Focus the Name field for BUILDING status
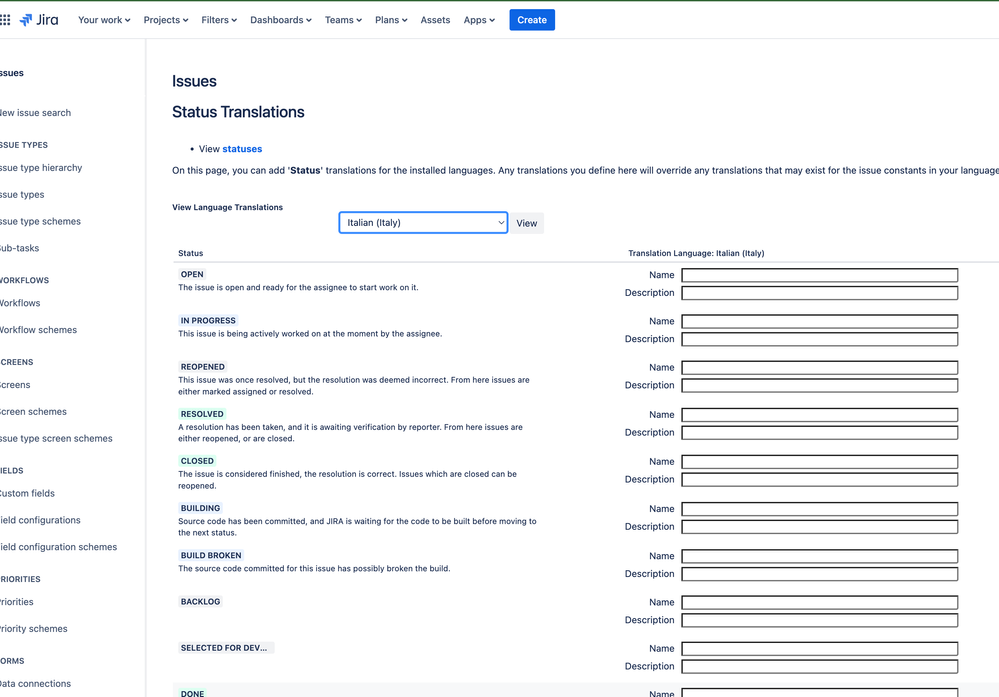Viewport: 999px width, 697px height. pos(819,509)
